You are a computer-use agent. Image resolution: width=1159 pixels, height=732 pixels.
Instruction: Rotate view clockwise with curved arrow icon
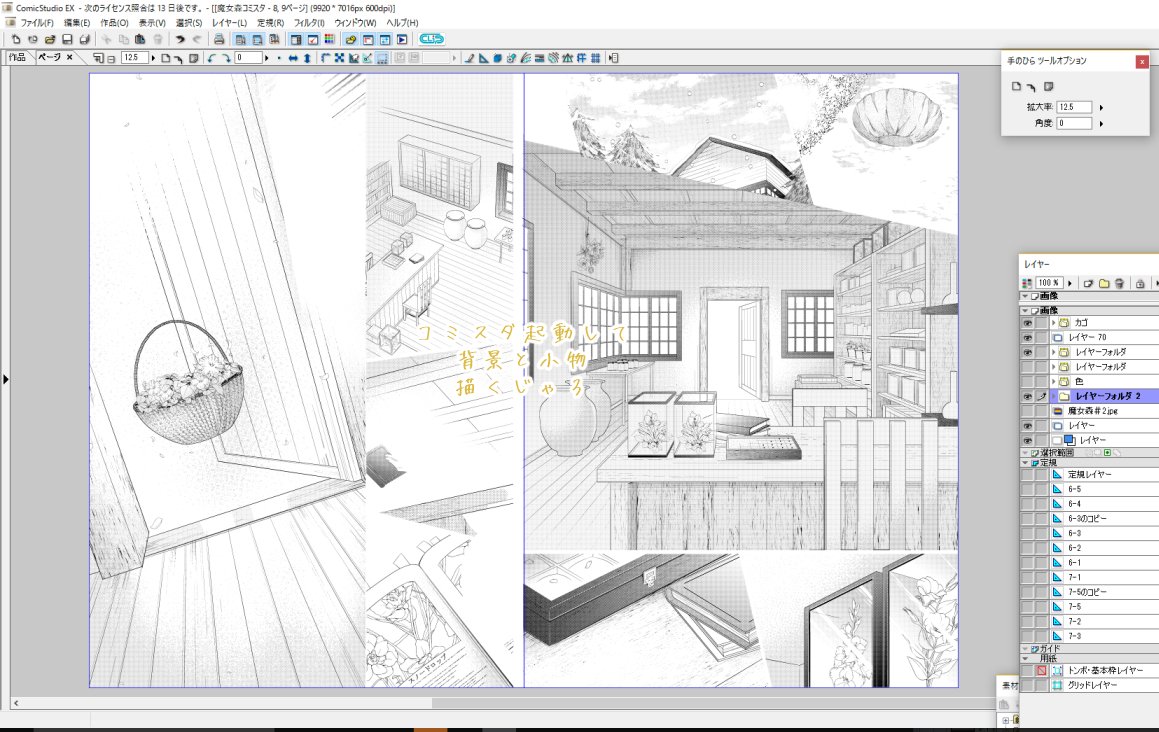226,58
